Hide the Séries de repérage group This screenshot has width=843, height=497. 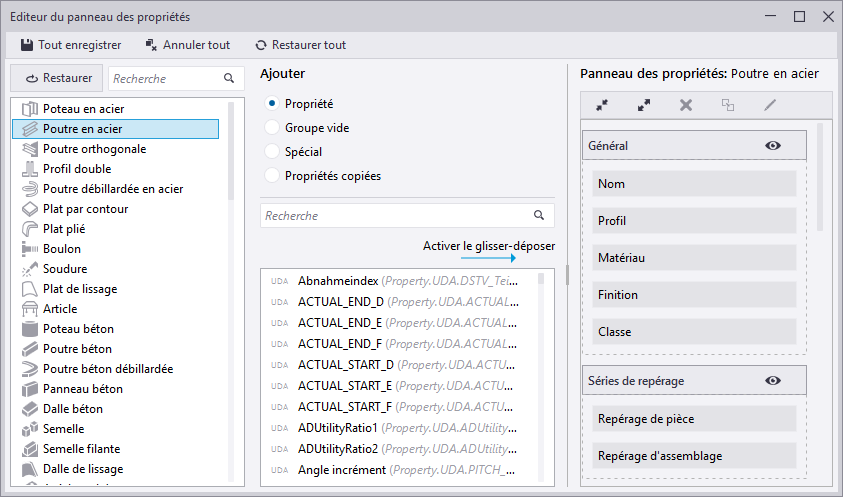click(x=772, y=381)
